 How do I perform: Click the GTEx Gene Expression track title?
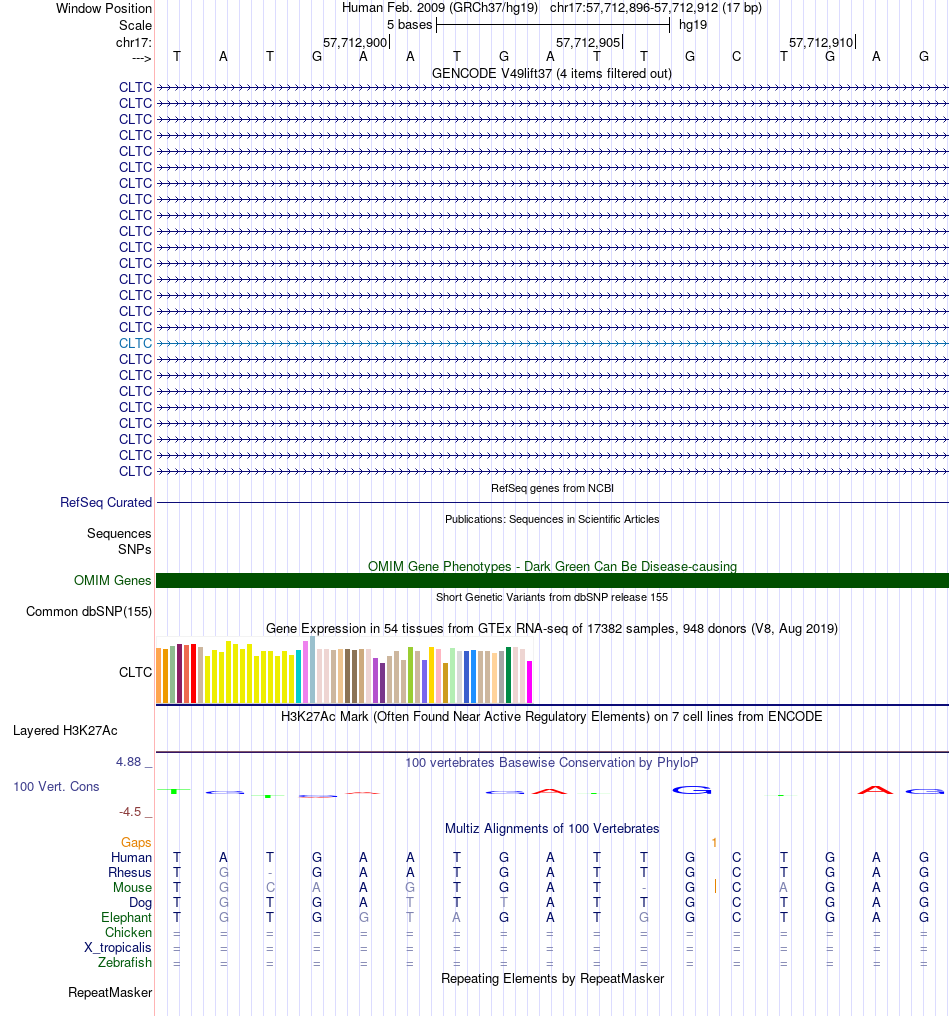[552, 629]
